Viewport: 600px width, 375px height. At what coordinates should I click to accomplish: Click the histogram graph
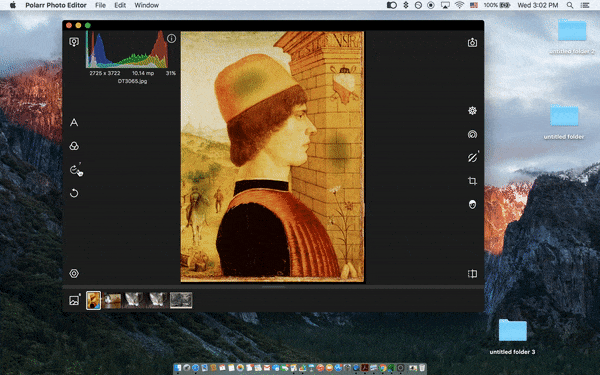point(127,50)
